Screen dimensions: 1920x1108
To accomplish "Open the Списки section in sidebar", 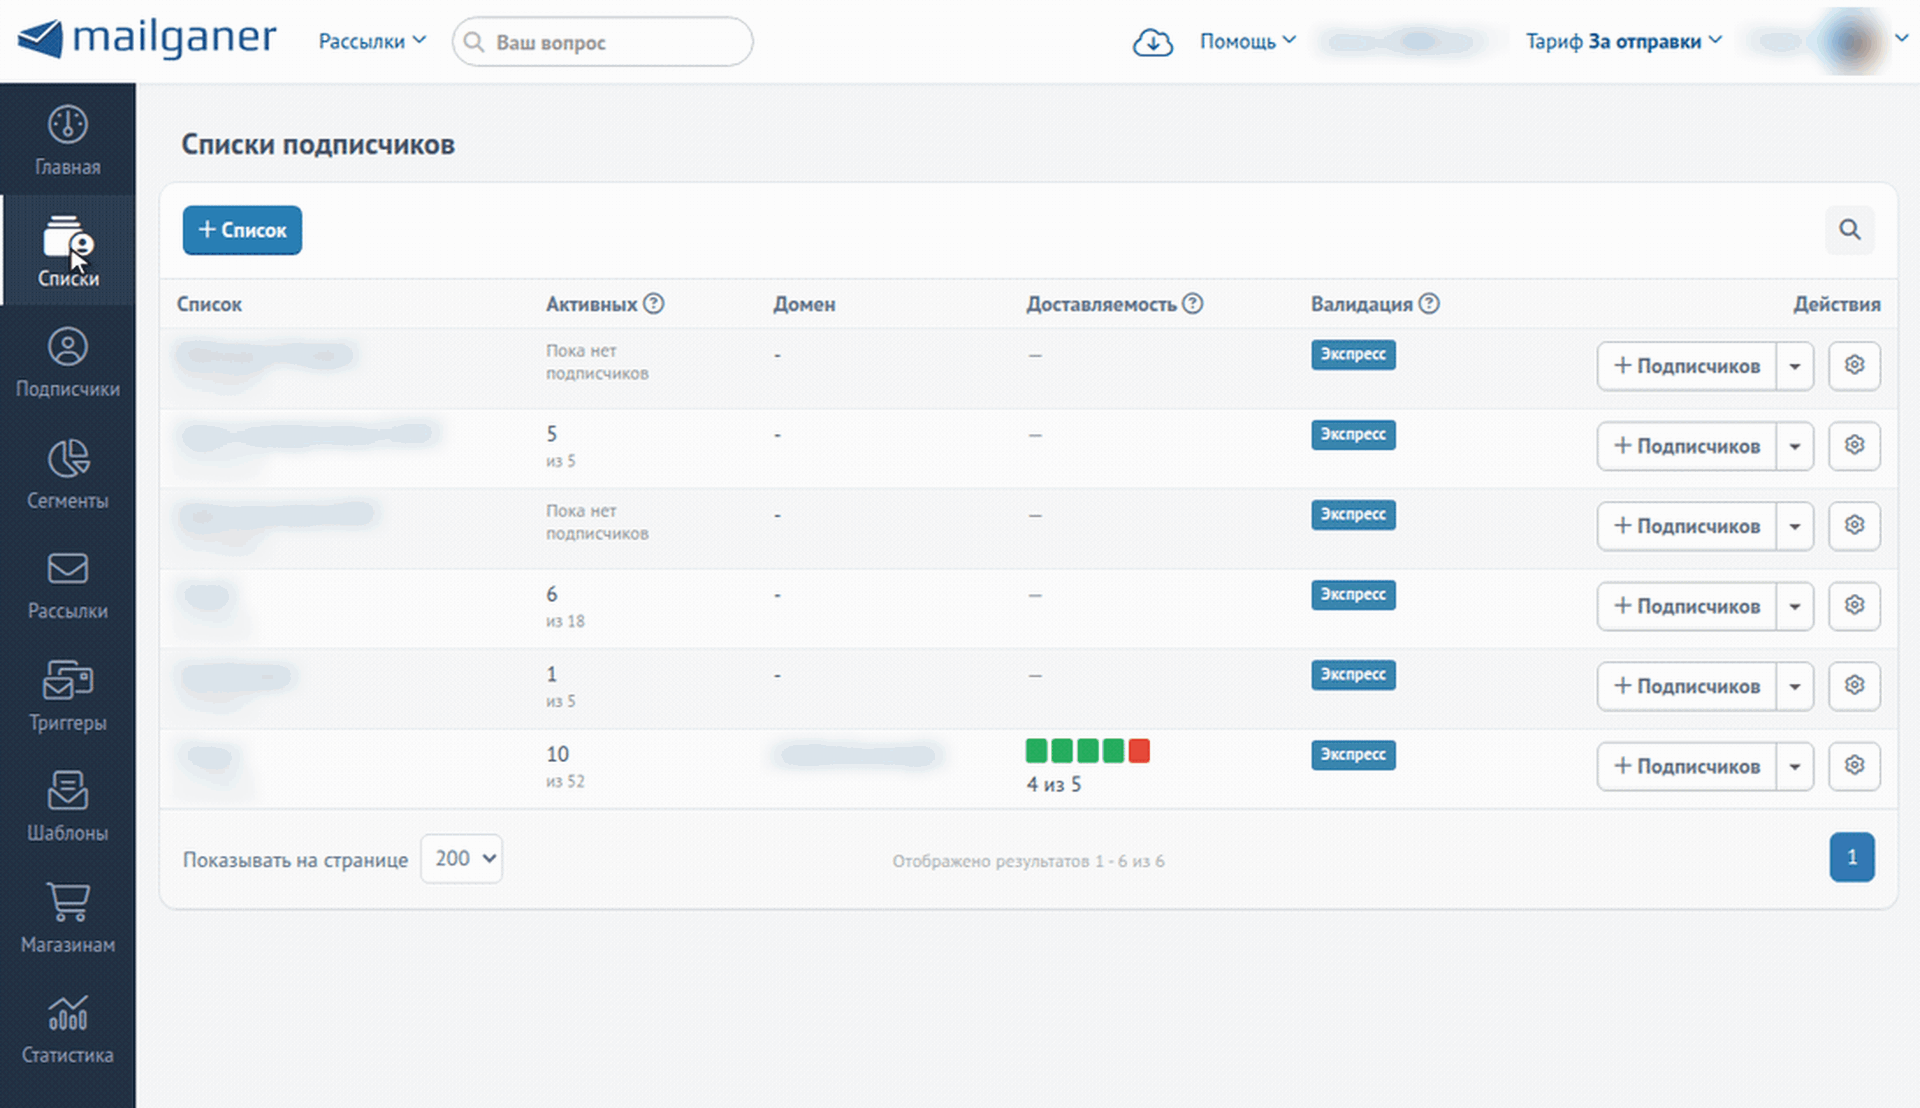I will pyautogui.click(x=67, y=251).
